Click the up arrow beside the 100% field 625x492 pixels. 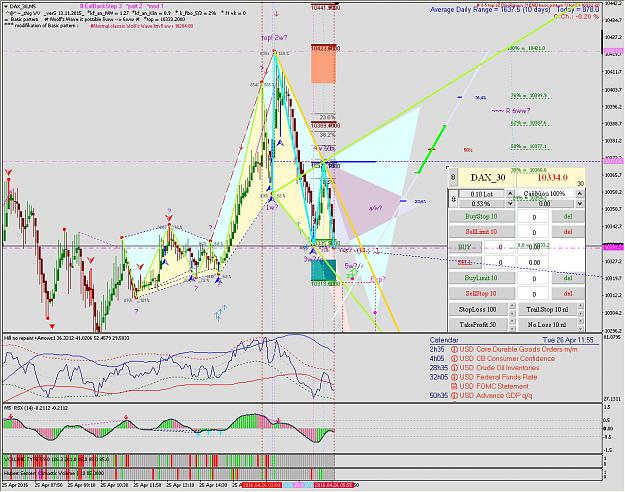point(580,193)
